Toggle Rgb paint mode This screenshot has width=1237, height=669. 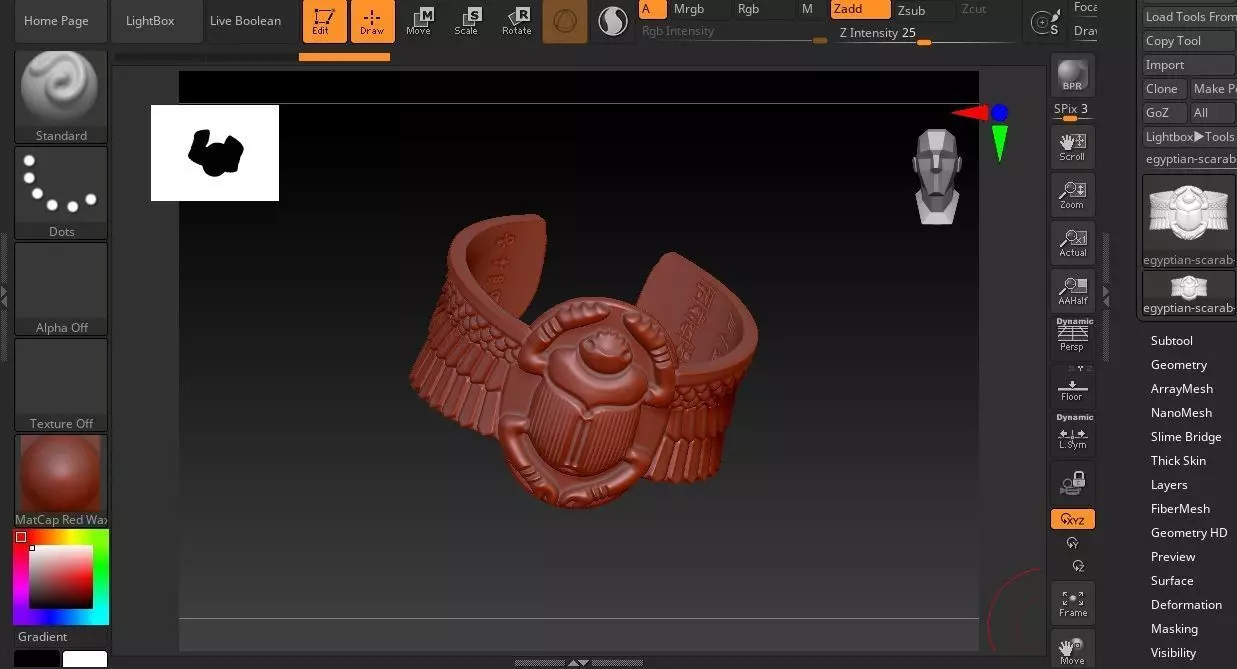(762, 9)
